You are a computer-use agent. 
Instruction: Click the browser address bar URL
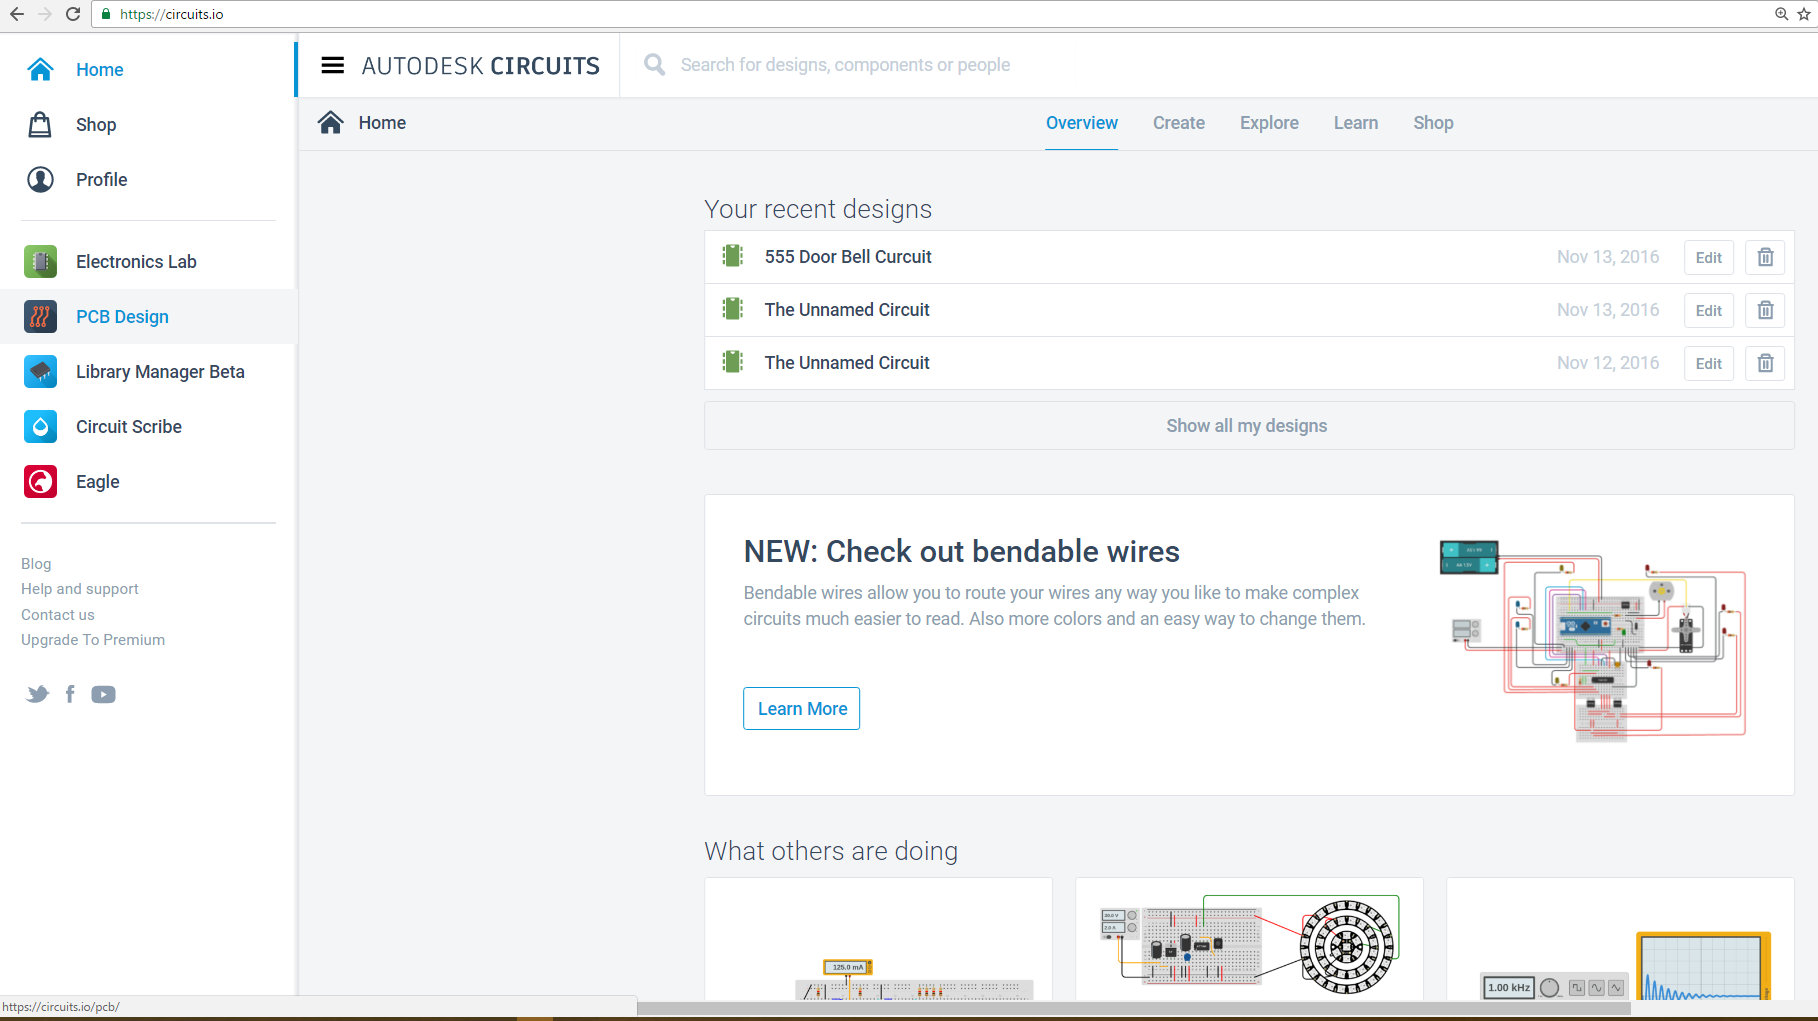(171, 14)
